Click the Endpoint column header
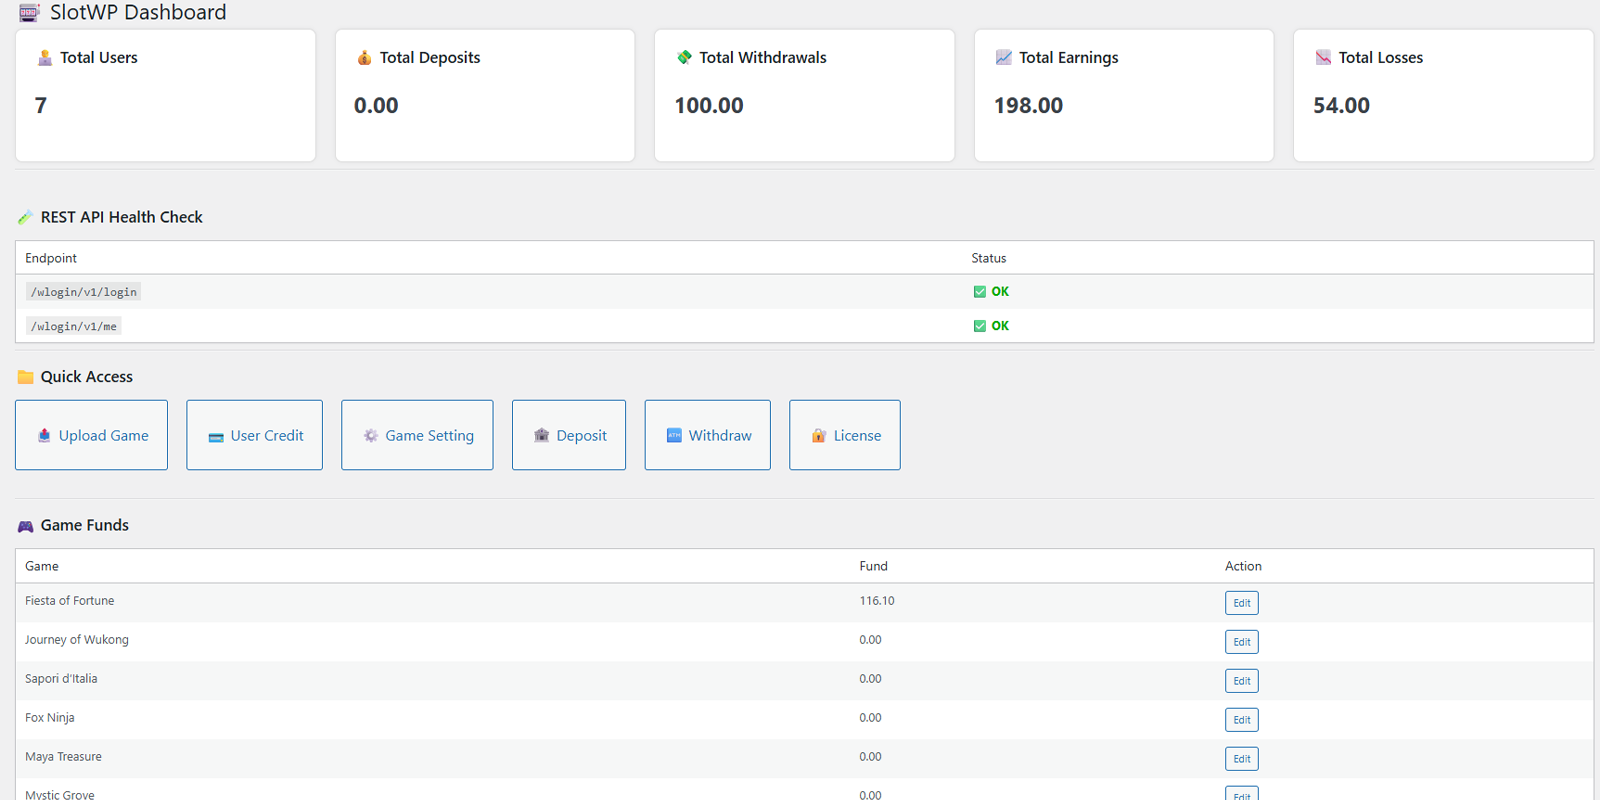 tap(51, 258)
